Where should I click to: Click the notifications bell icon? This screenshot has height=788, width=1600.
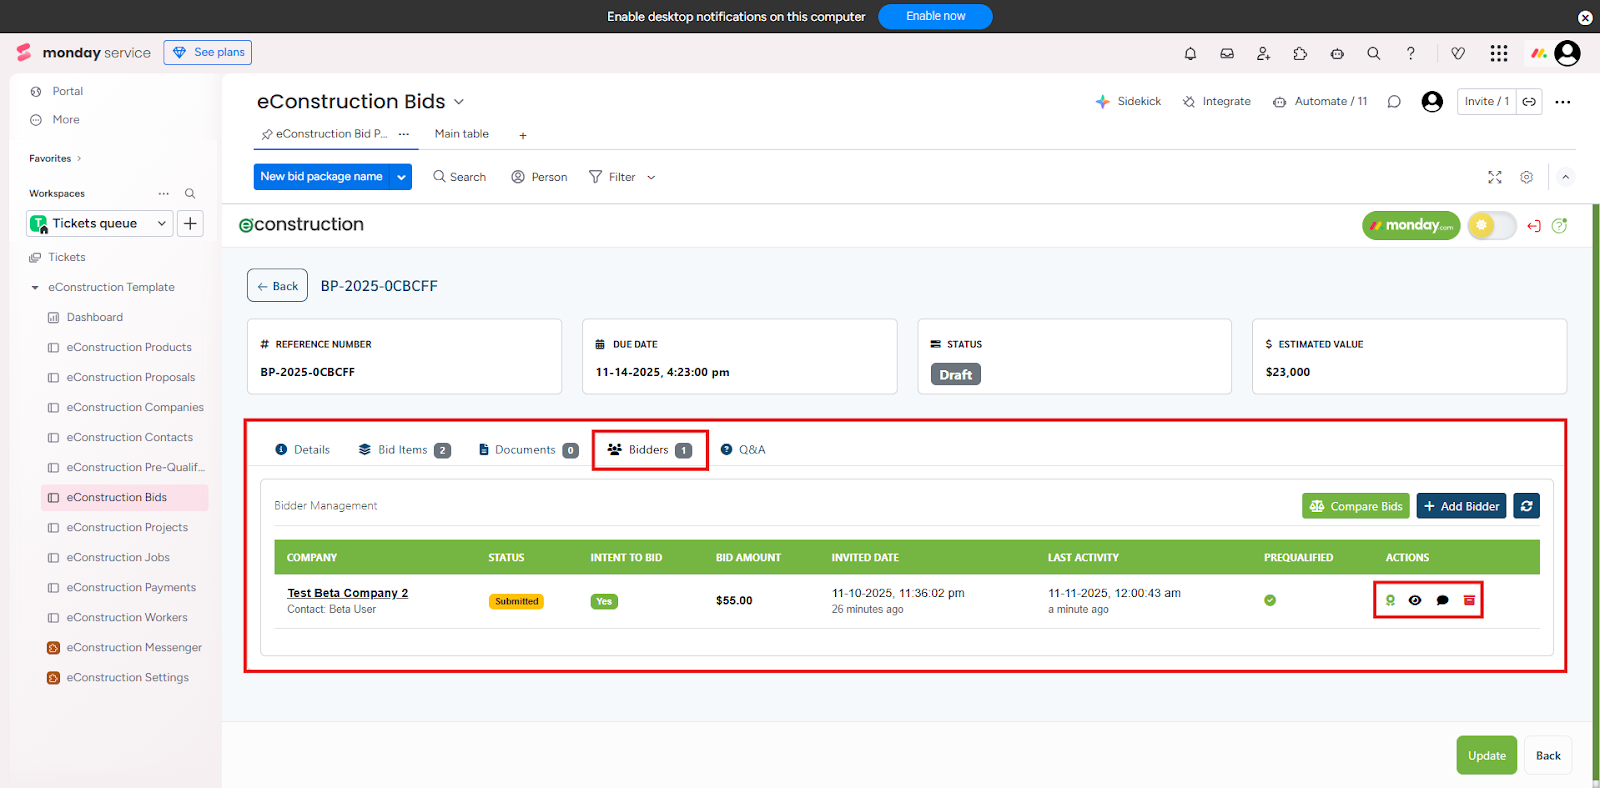tap(1190, 54)
